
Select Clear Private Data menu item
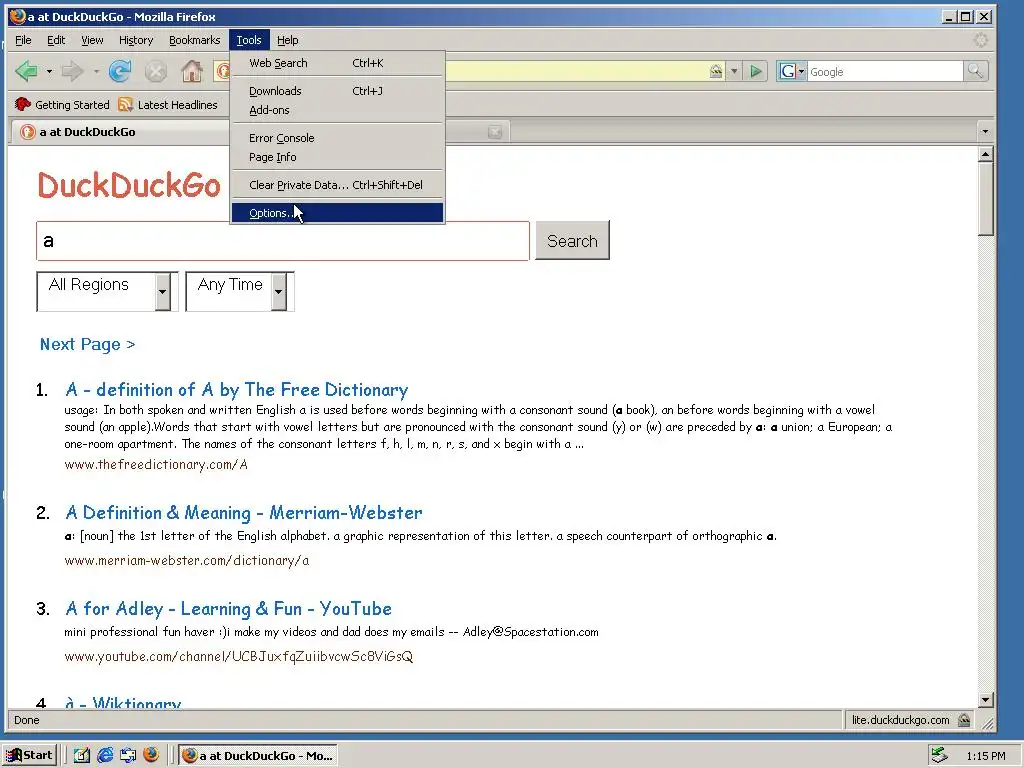click(337, 185)
